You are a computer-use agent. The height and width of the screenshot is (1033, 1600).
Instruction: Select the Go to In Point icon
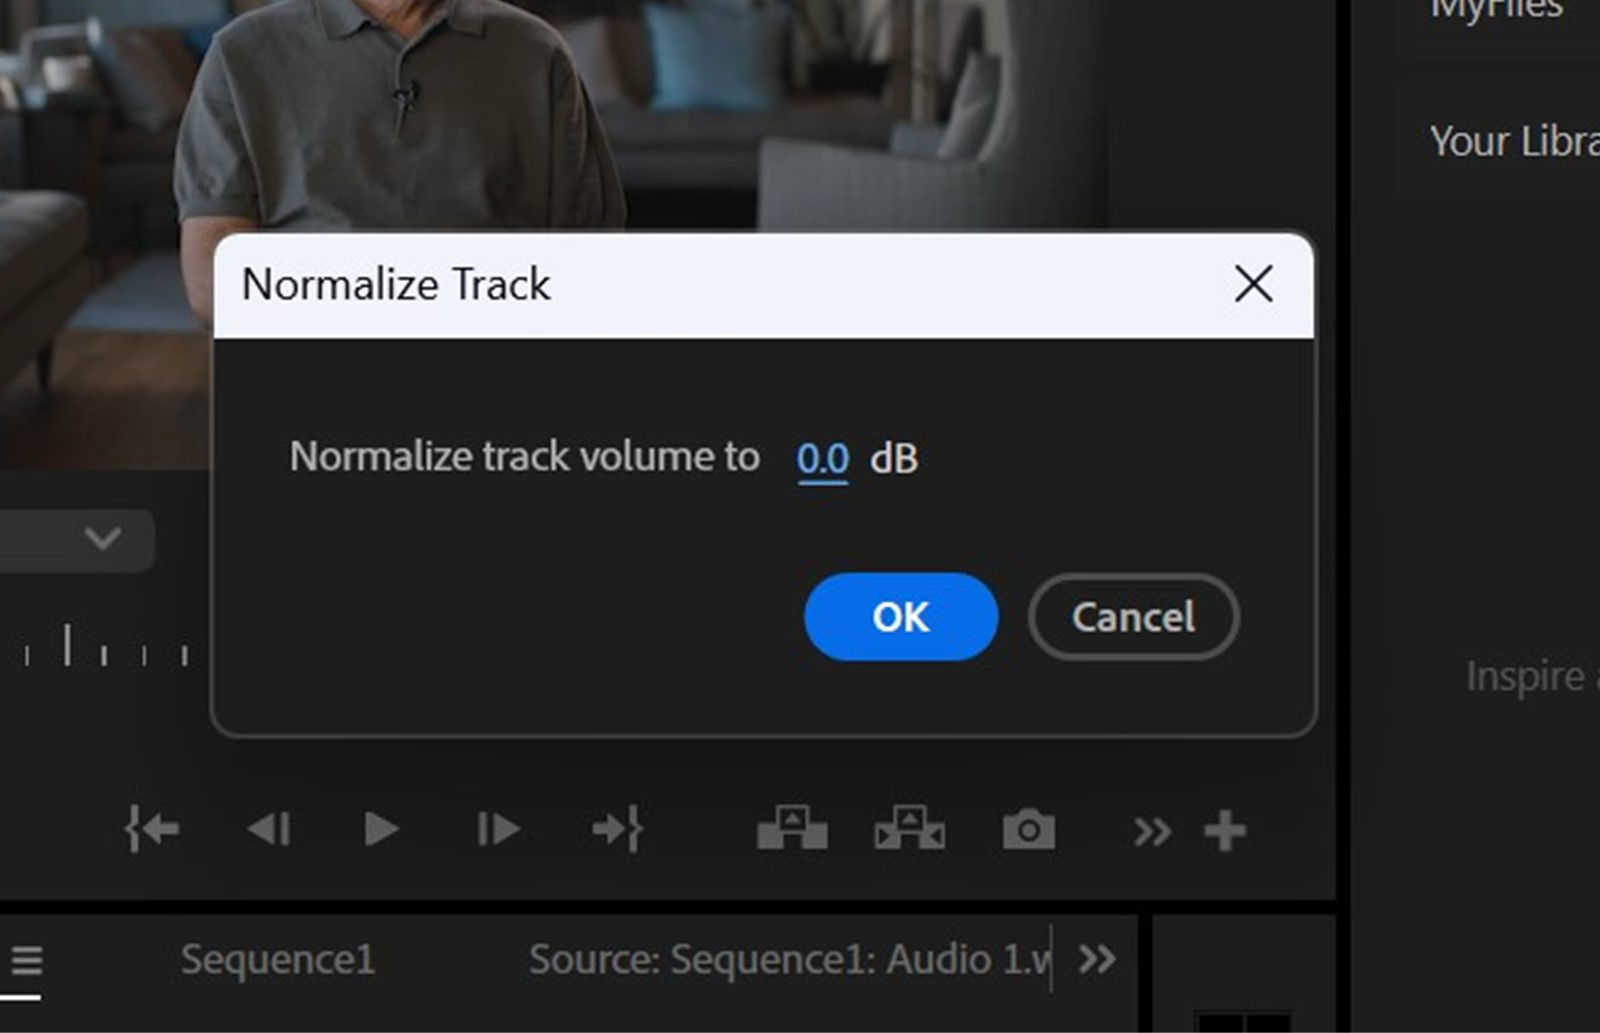[x=152, y=828]
